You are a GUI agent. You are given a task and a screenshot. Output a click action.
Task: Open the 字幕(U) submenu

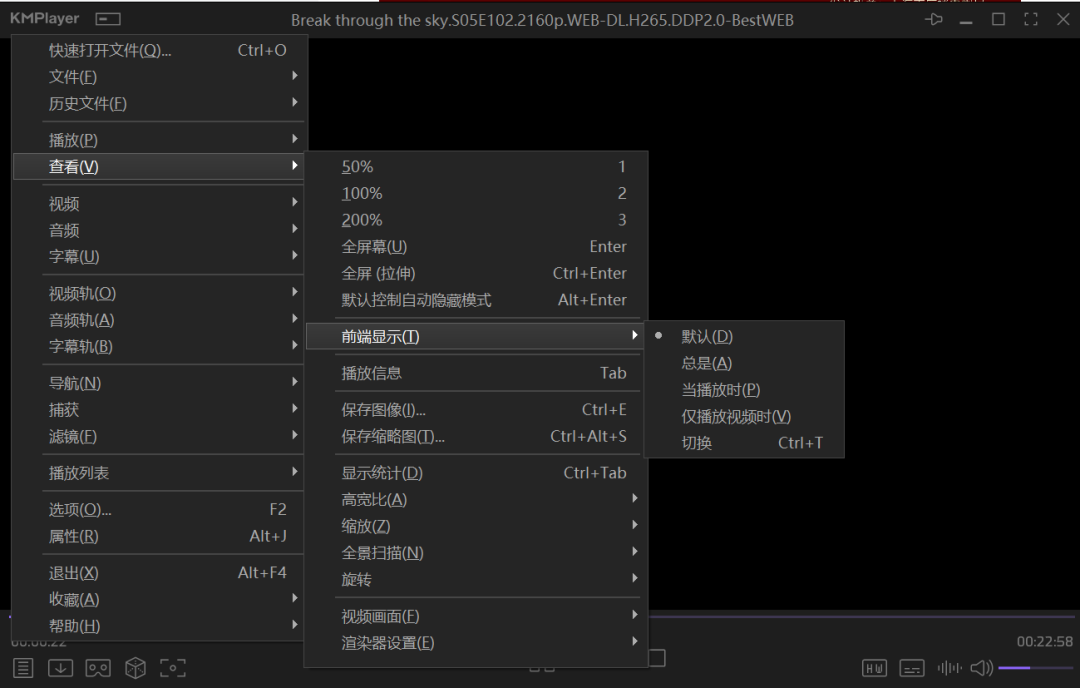coord(158,257)
